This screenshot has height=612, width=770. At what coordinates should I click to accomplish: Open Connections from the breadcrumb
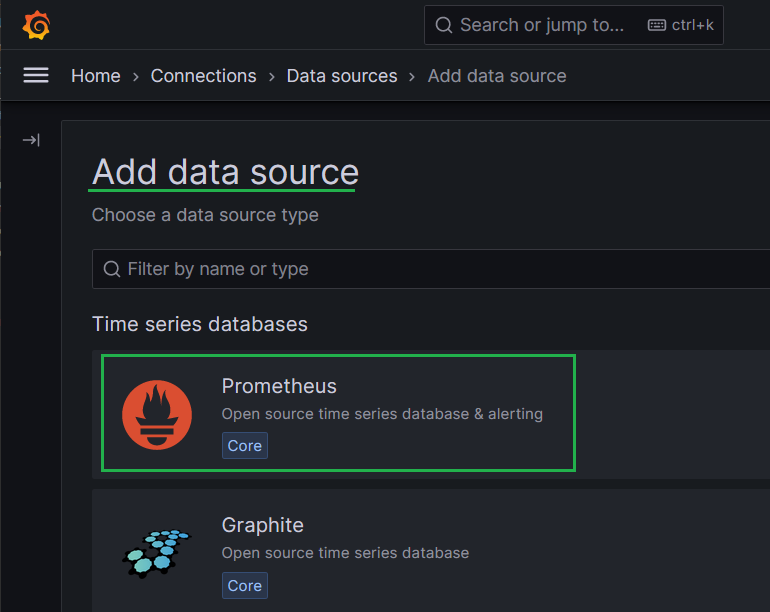pos(203,76)
